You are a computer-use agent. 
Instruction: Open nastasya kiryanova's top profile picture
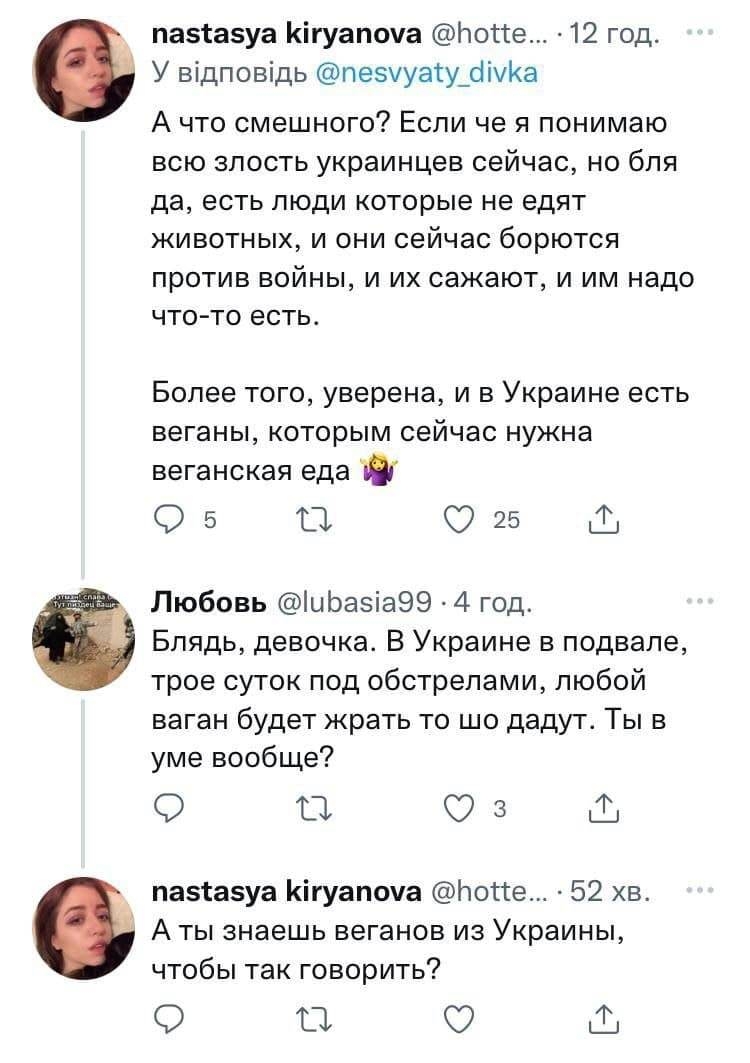point(83,70)
